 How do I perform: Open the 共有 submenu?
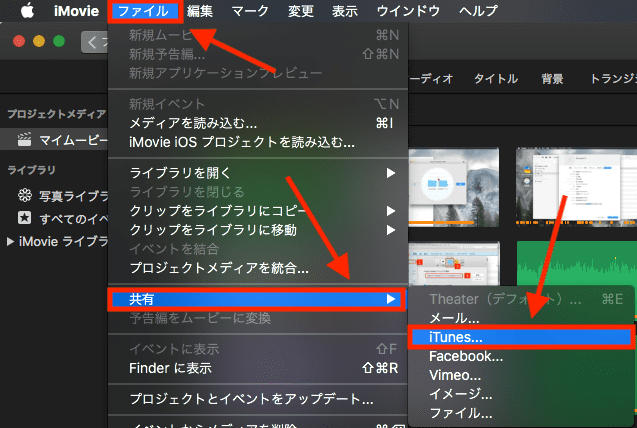[x=258, y=299]
